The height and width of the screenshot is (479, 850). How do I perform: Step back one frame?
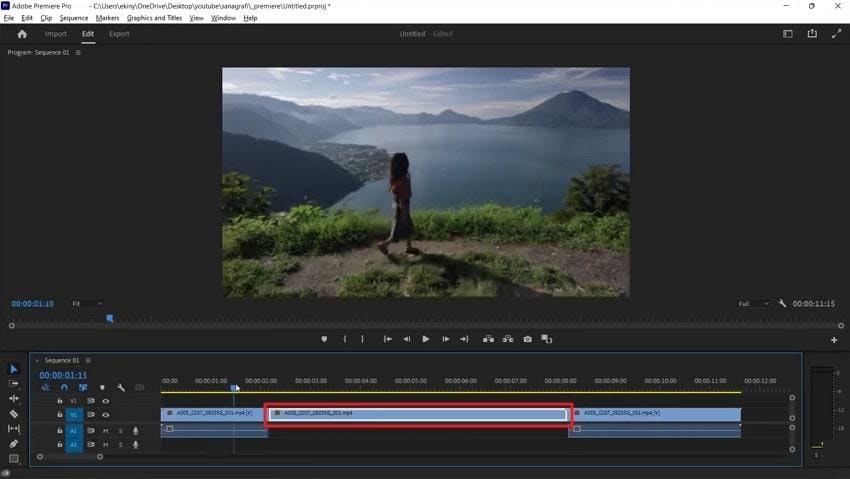coord(407,339)
